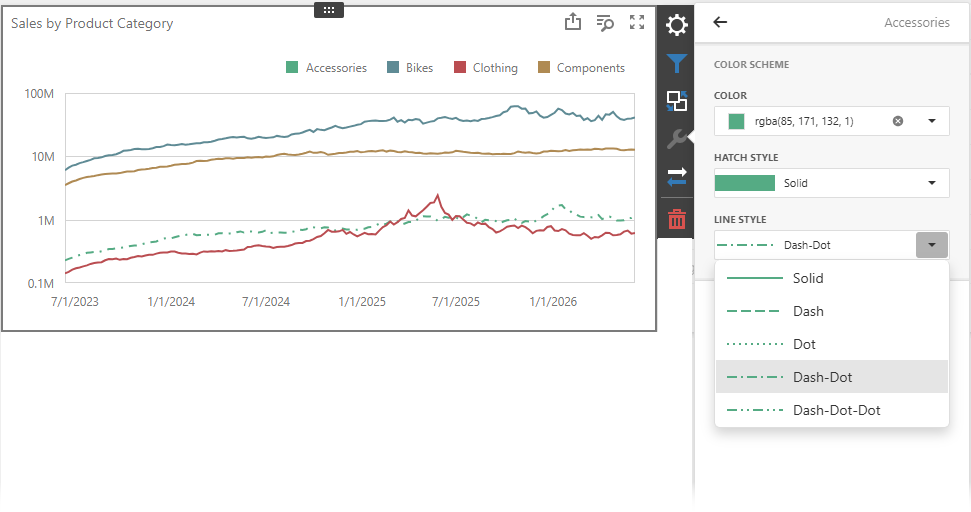Grab the dashboard item drag handle
971x512 pixels.
pos(329,10)
